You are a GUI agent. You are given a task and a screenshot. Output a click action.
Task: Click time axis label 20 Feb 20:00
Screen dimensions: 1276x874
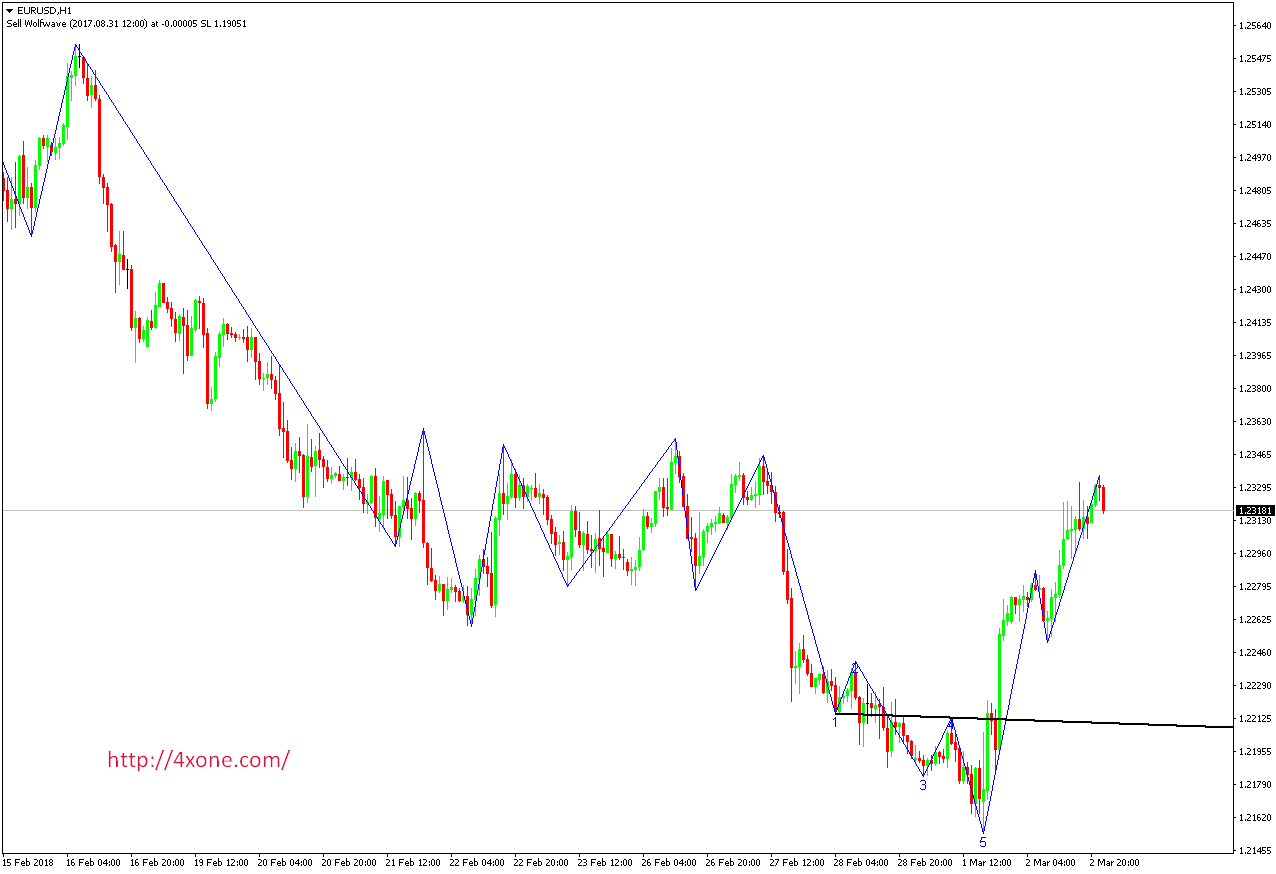(x=350, y=862)
